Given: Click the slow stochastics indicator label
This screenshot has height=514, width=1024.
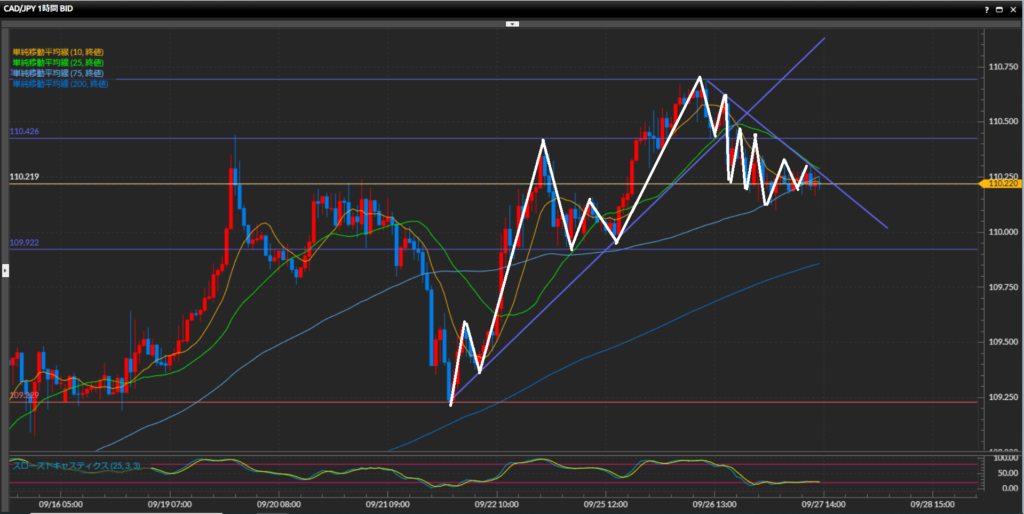Looking at the screenshot, I should click(76, 465).
